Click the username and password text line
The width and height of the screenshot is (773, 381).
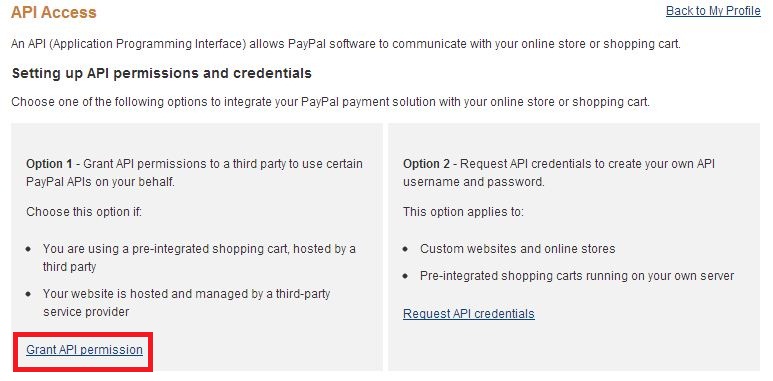coord(474,182)
